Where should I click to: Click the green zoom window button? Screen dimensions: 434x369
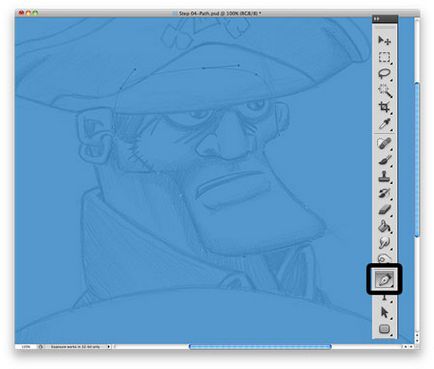35,13
